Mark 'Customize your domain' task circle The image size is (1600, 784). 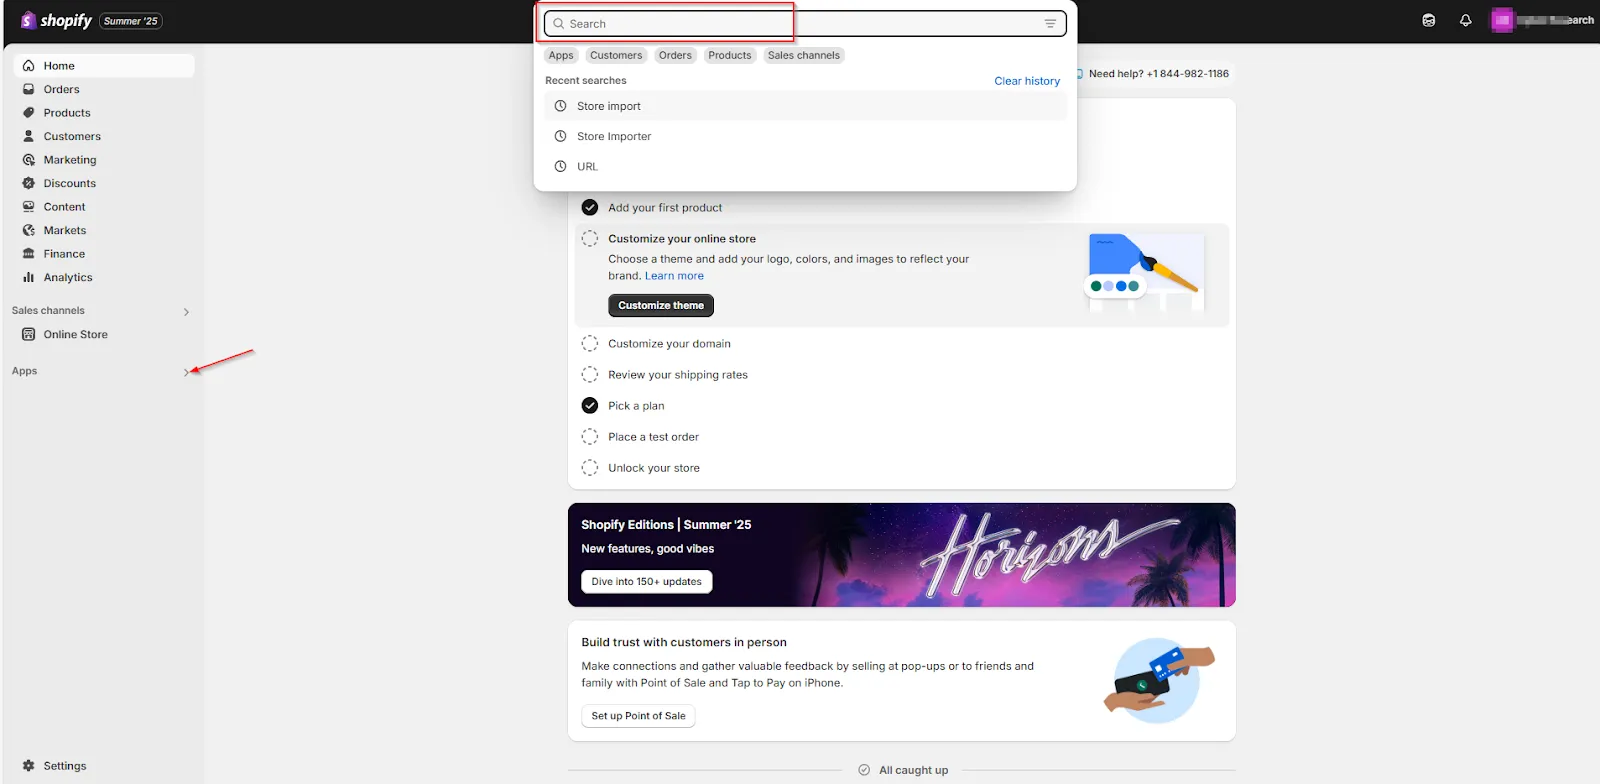click(x=590, y=343)
